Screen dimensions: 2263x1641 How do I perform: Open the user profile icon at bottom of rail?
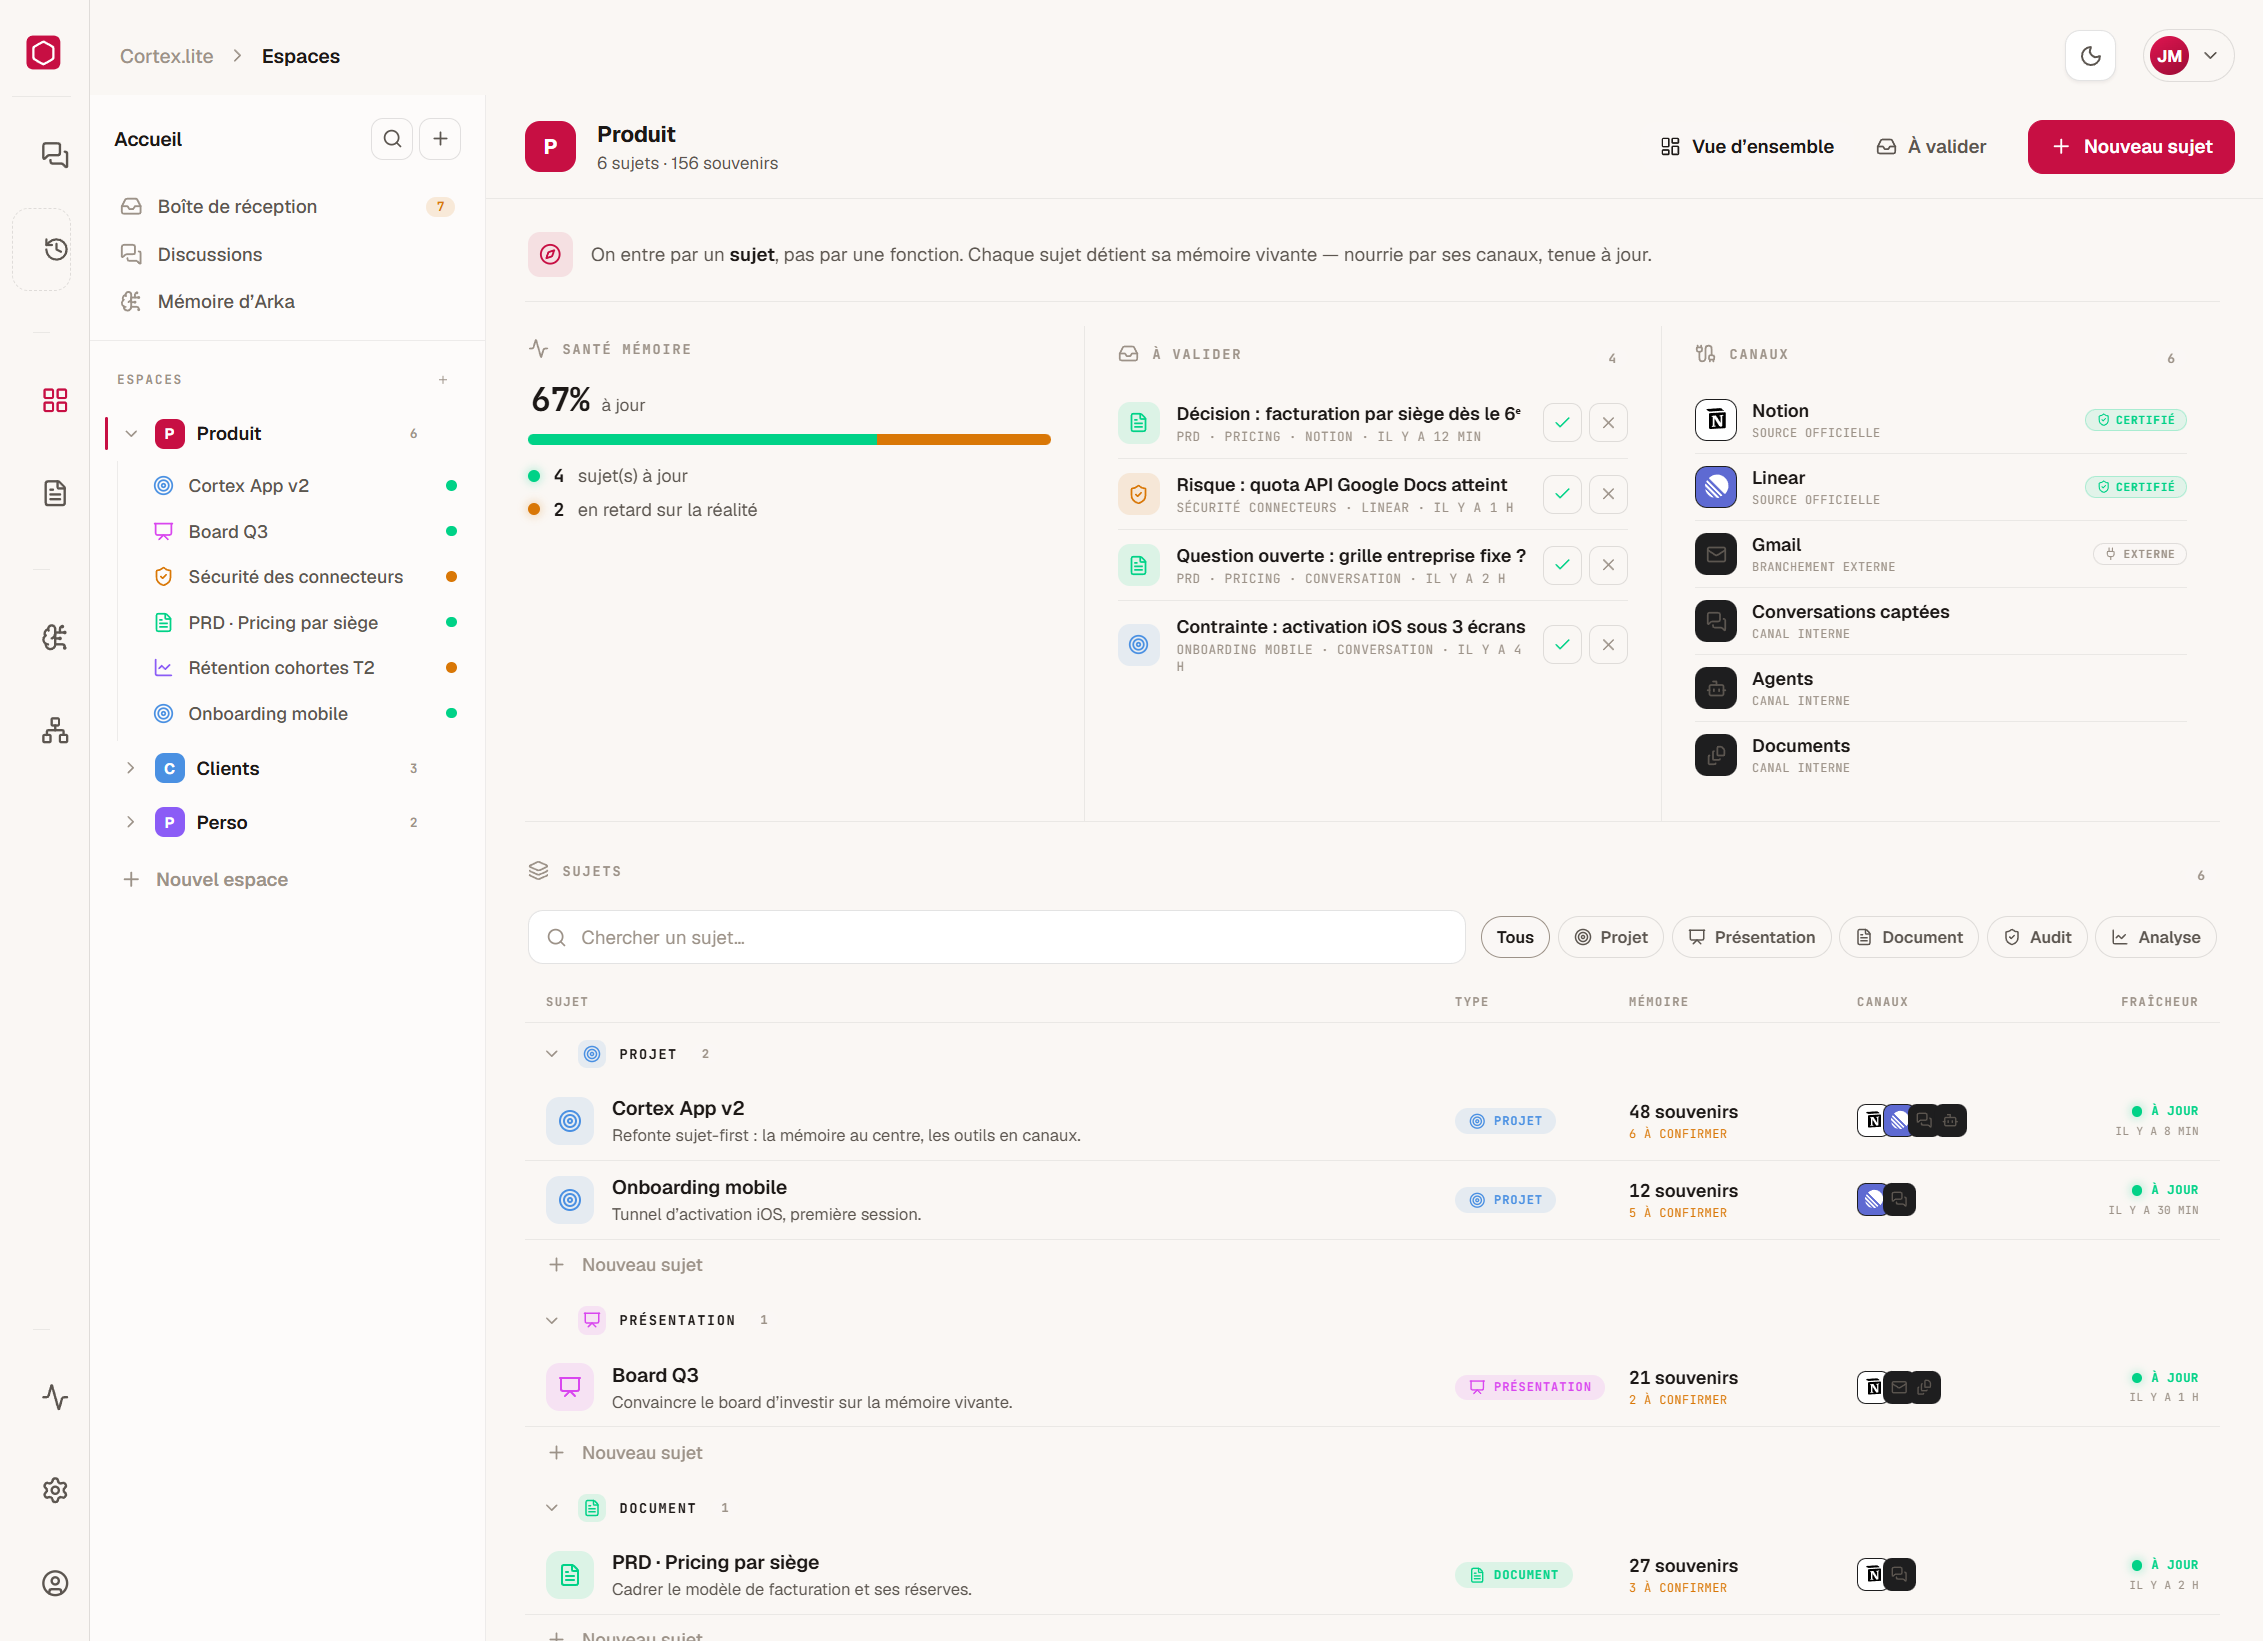(x=55, y=1583)
